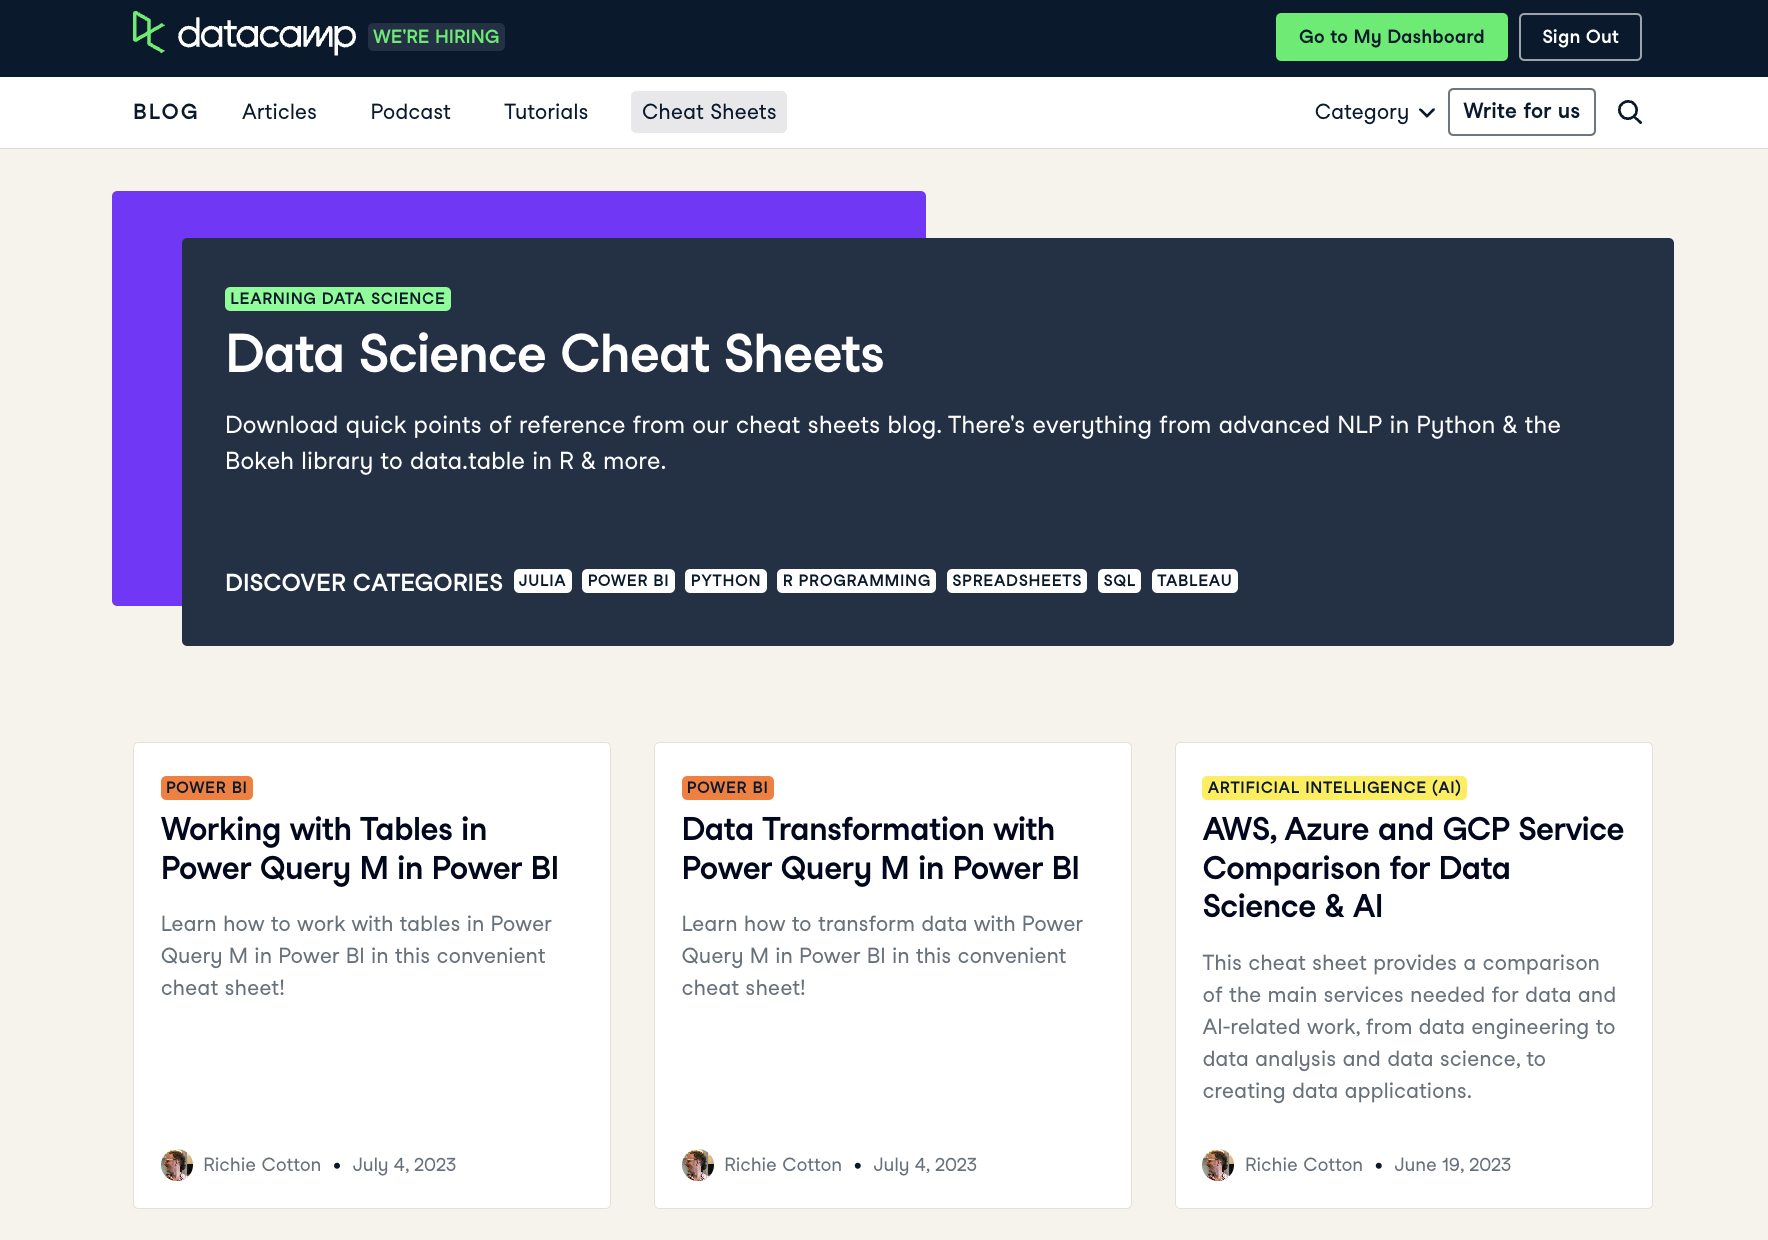Image resolution: width=1768 pixels, height=1240 pixels.
Task: Click the Artificial Intelligence (AI) yellow label
Action: [x=1334, y=788]
